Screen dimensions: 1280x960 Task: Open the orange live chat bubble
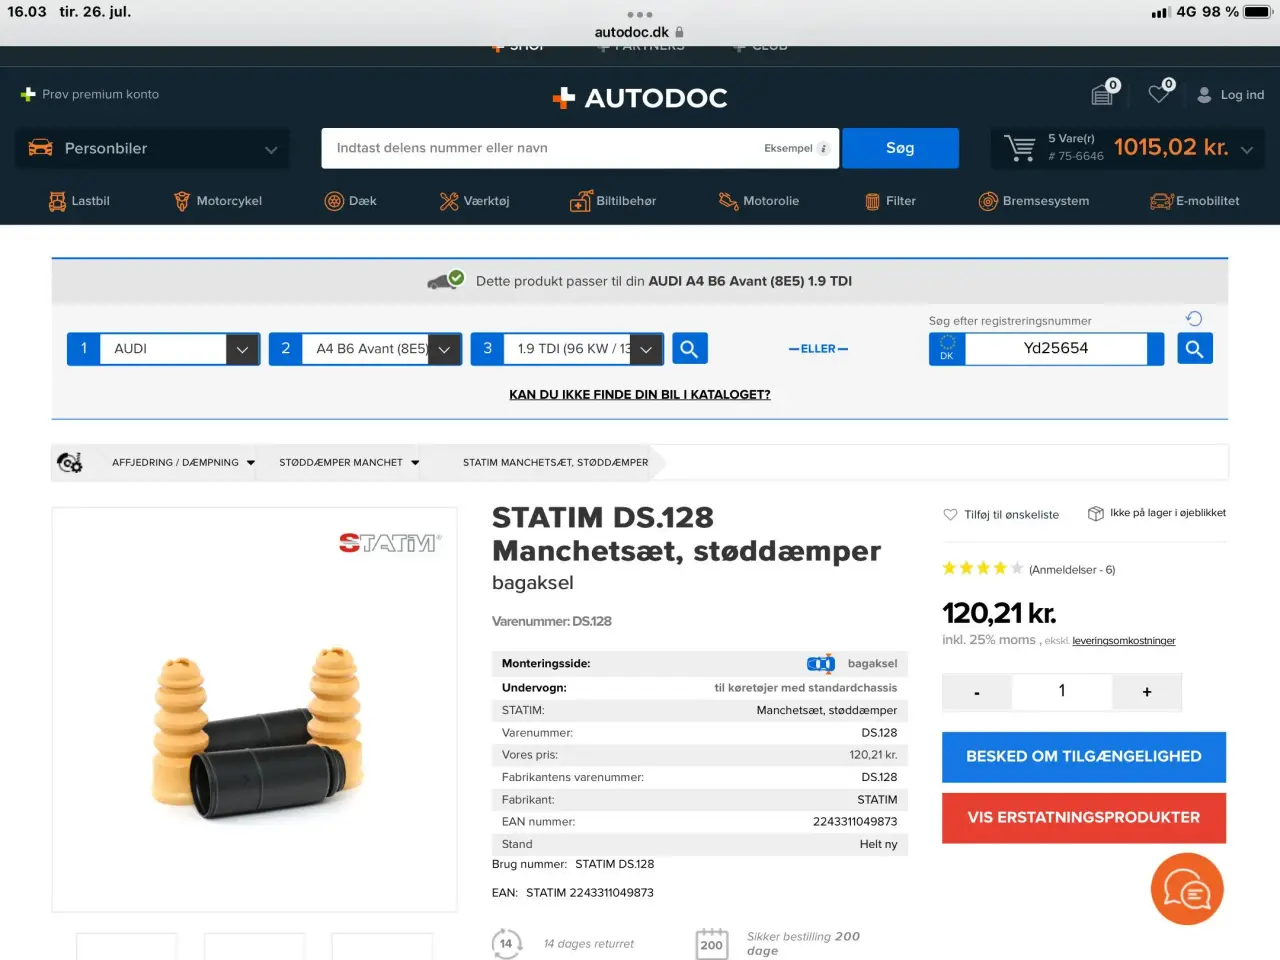(1187, 888)
